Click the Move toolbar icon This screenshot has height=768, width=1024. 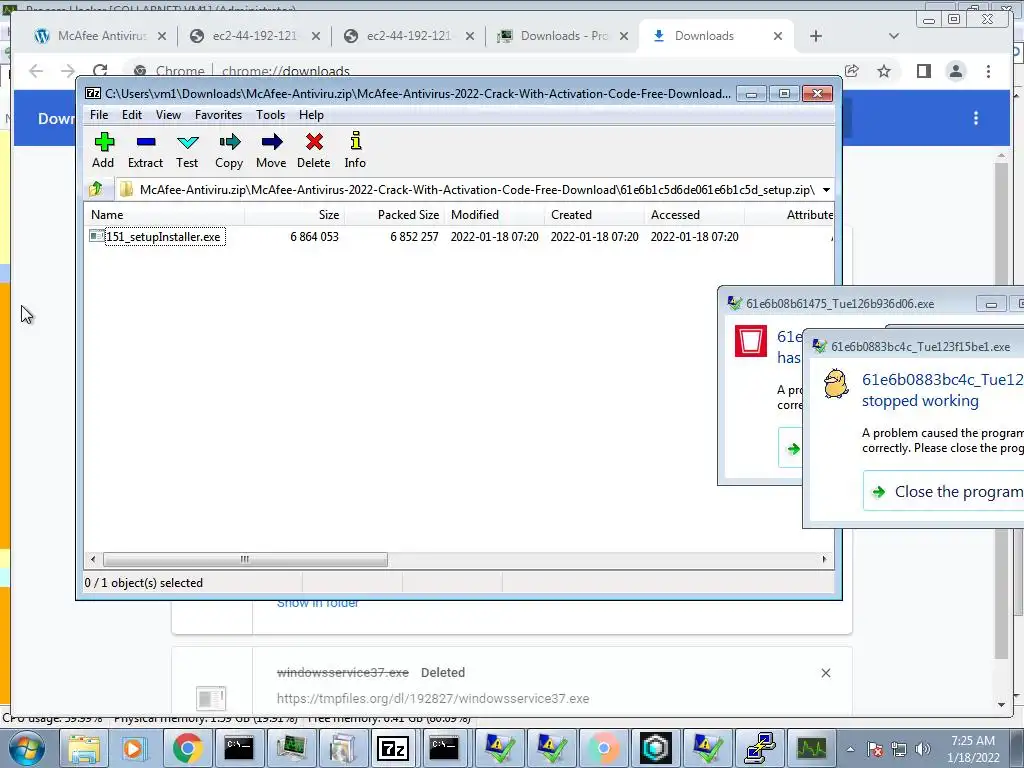tap(271, 150)
